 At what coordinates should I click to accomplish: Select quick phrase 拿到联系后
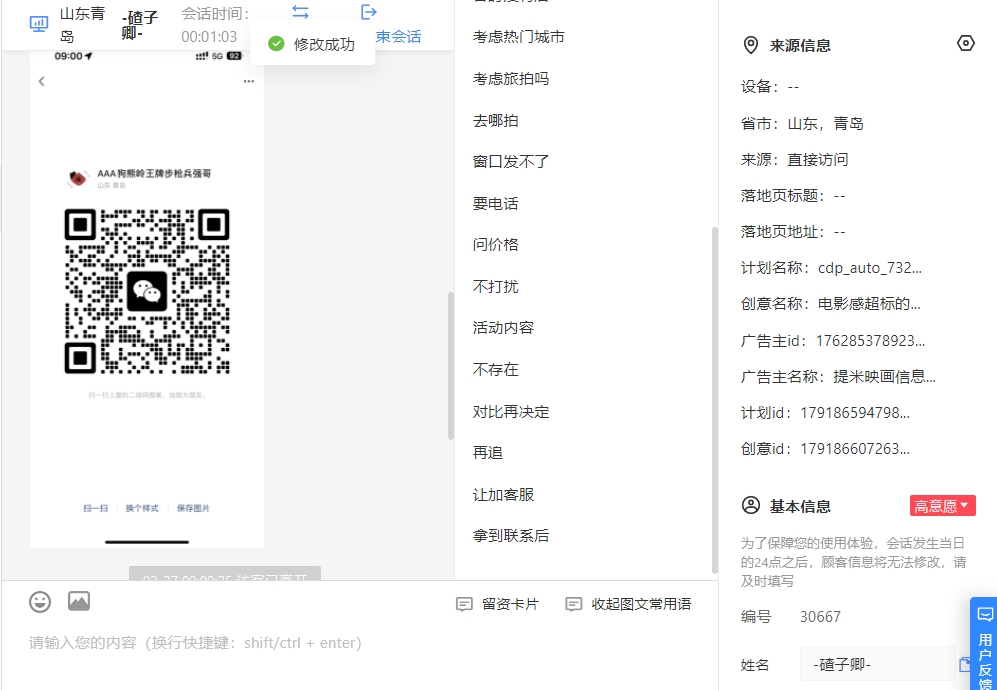511,535
